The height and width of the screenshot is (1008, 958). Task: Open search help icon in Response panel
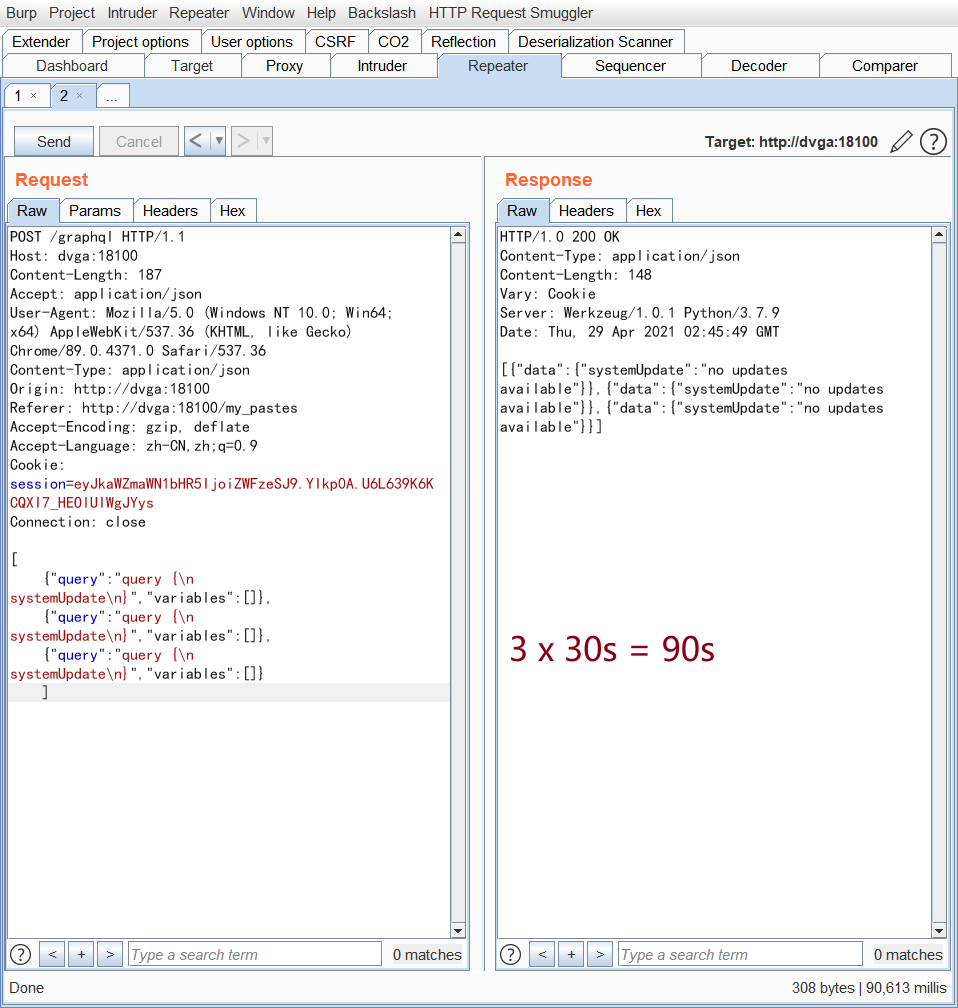point(511,955)
